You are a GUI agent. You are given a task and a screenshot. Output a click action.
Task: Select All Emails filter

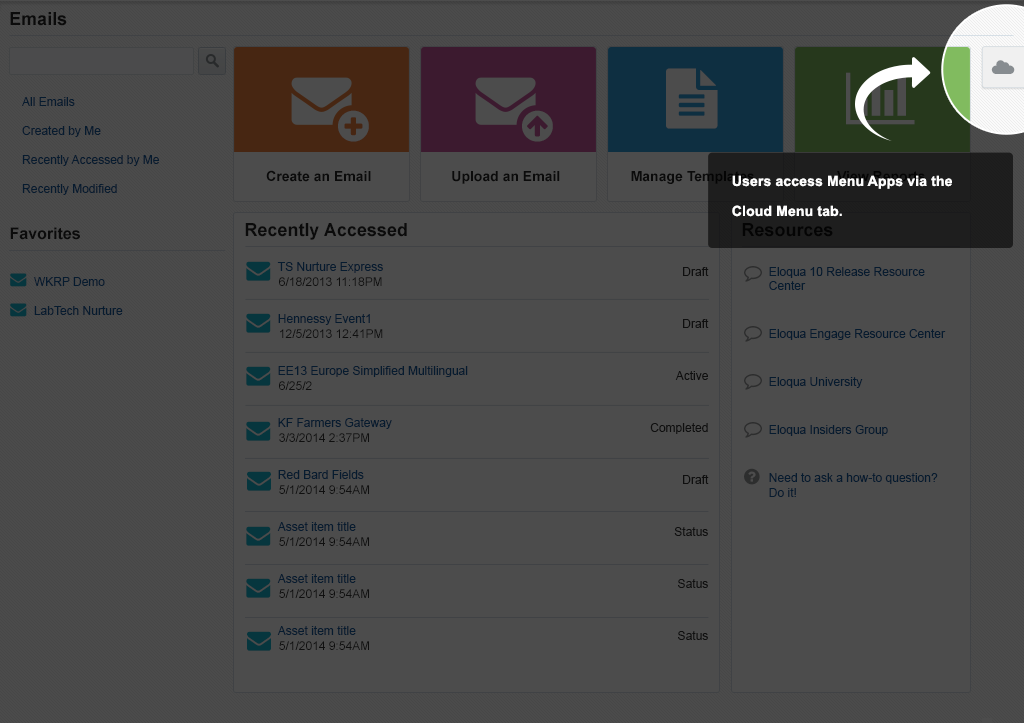click(48, 102)
